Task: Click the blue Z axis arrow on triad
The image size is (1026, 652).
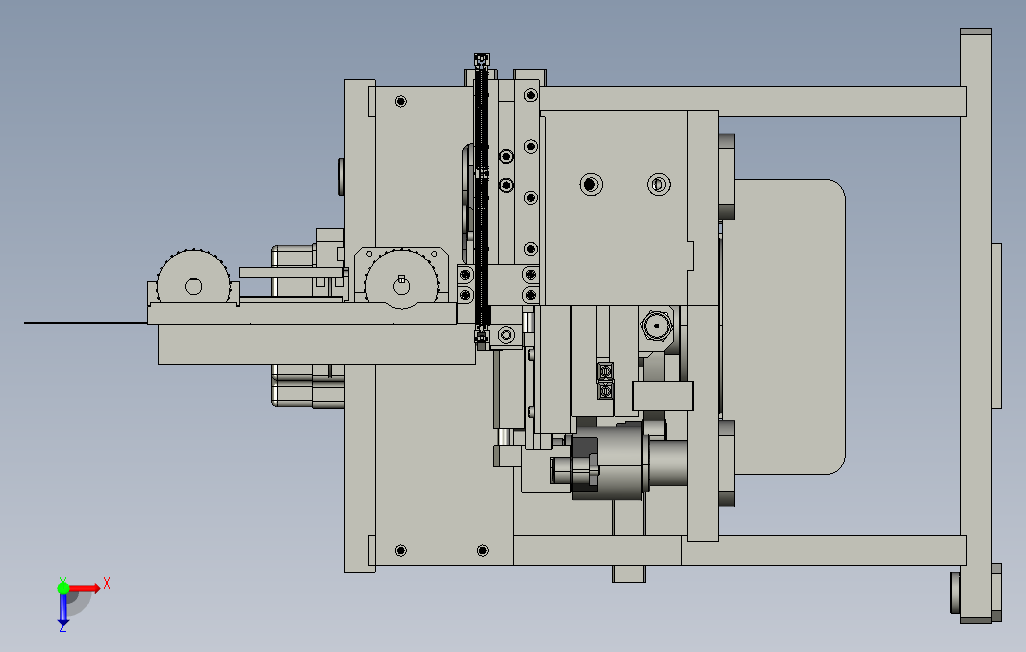Action: coord(63,610)
